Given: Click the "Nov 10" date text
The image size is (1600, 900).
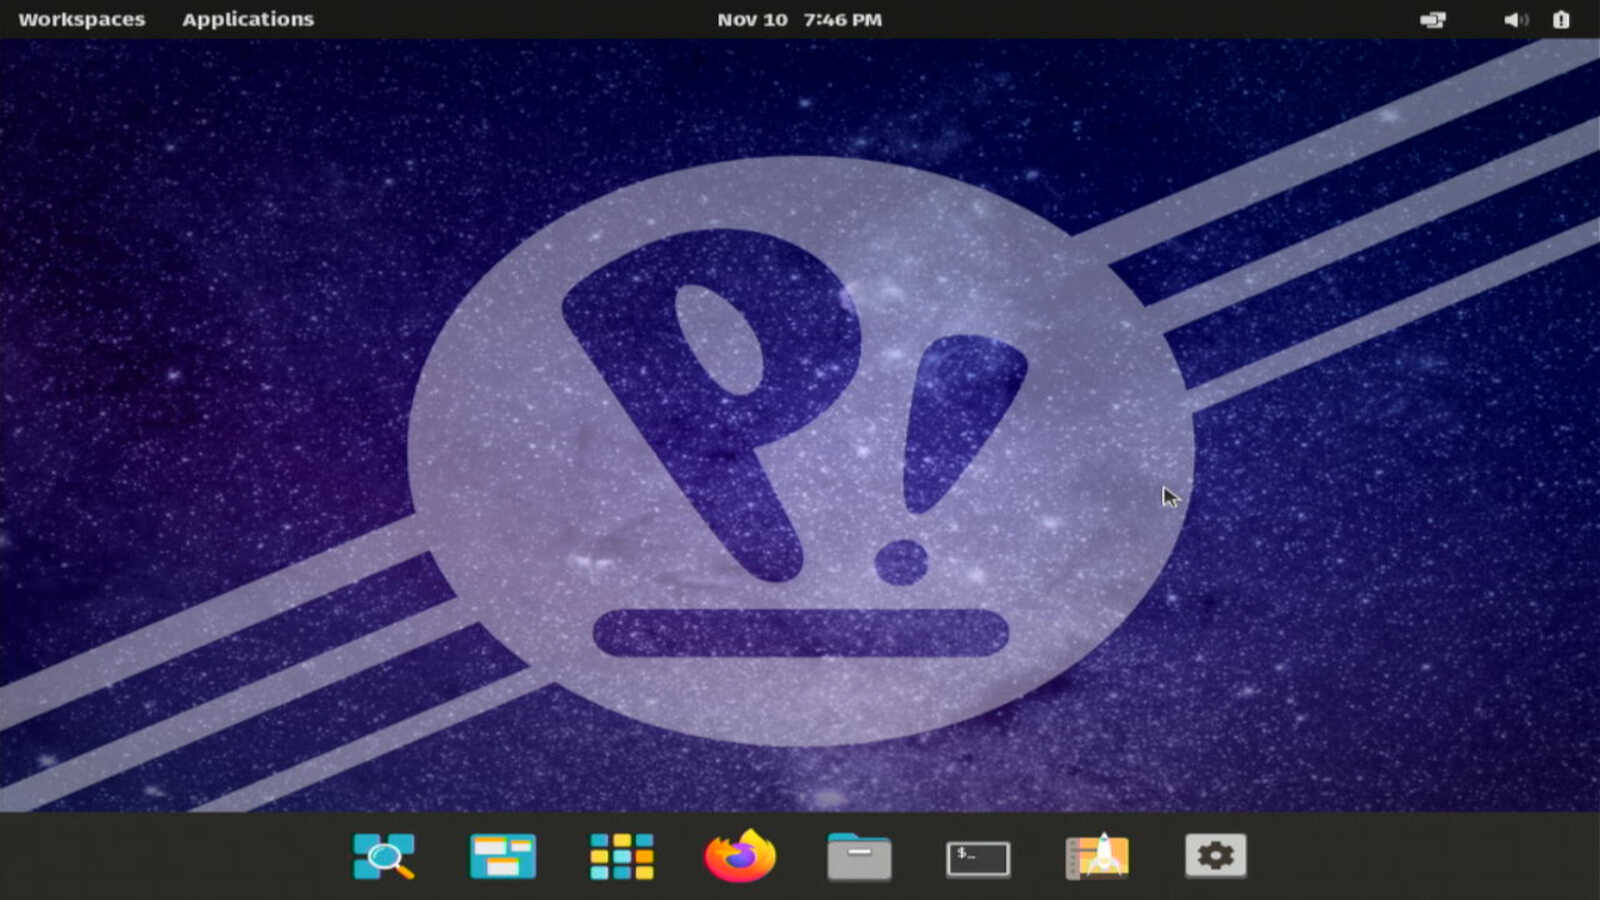Looking at the screenshot, I should 752,19.
